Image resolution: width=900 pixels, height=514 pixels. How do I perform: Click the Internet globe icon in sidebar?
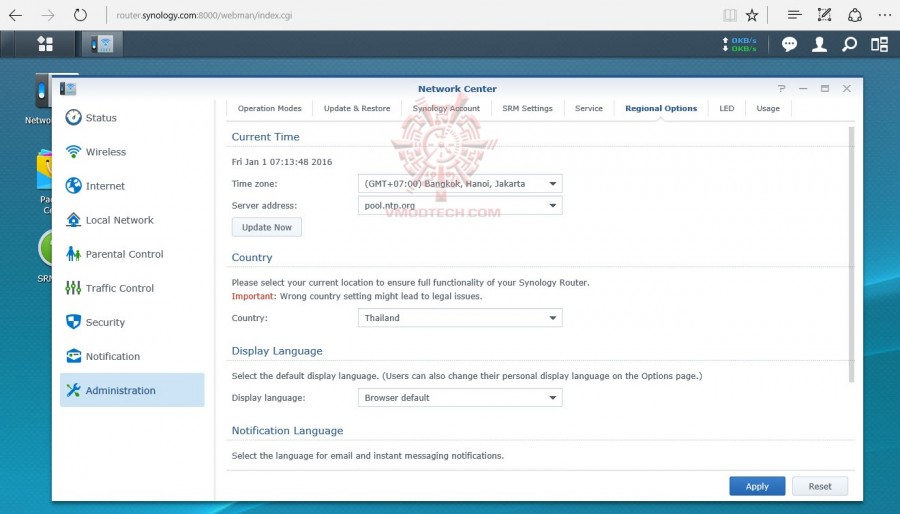73,185
